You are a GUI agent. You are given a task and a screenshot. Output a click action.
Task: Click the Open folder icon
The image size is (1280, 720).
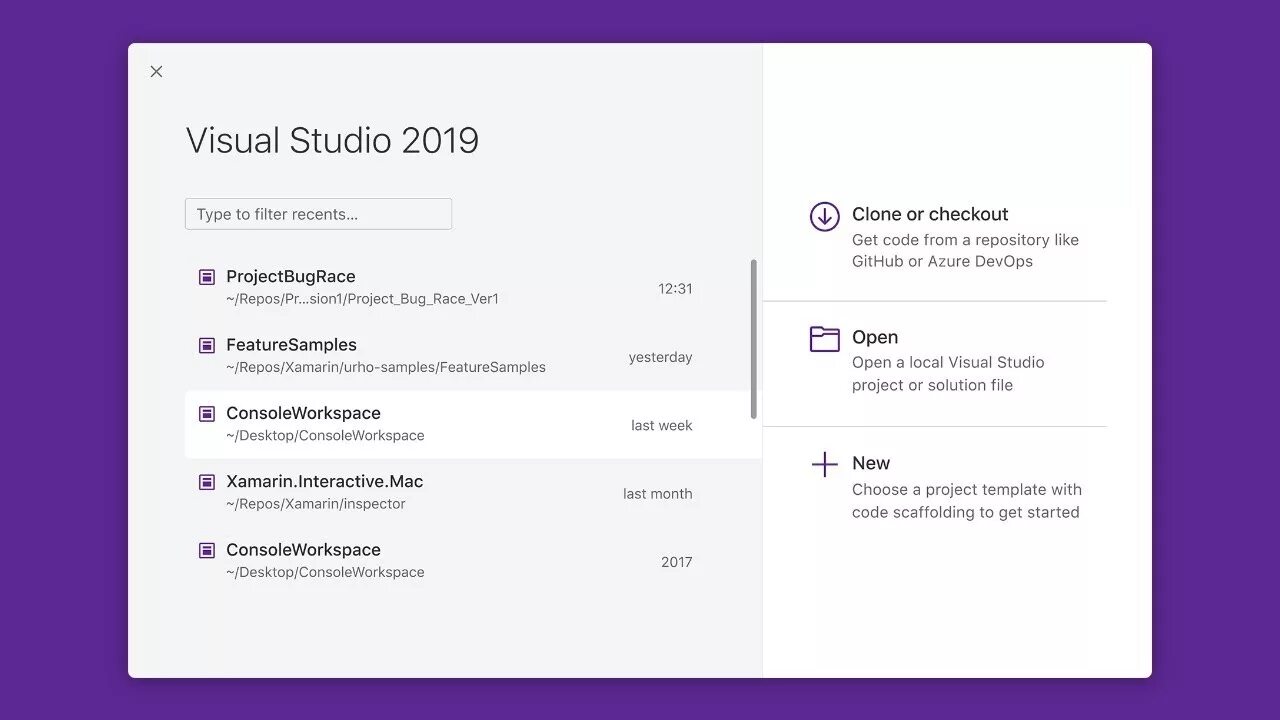point(824,339)
